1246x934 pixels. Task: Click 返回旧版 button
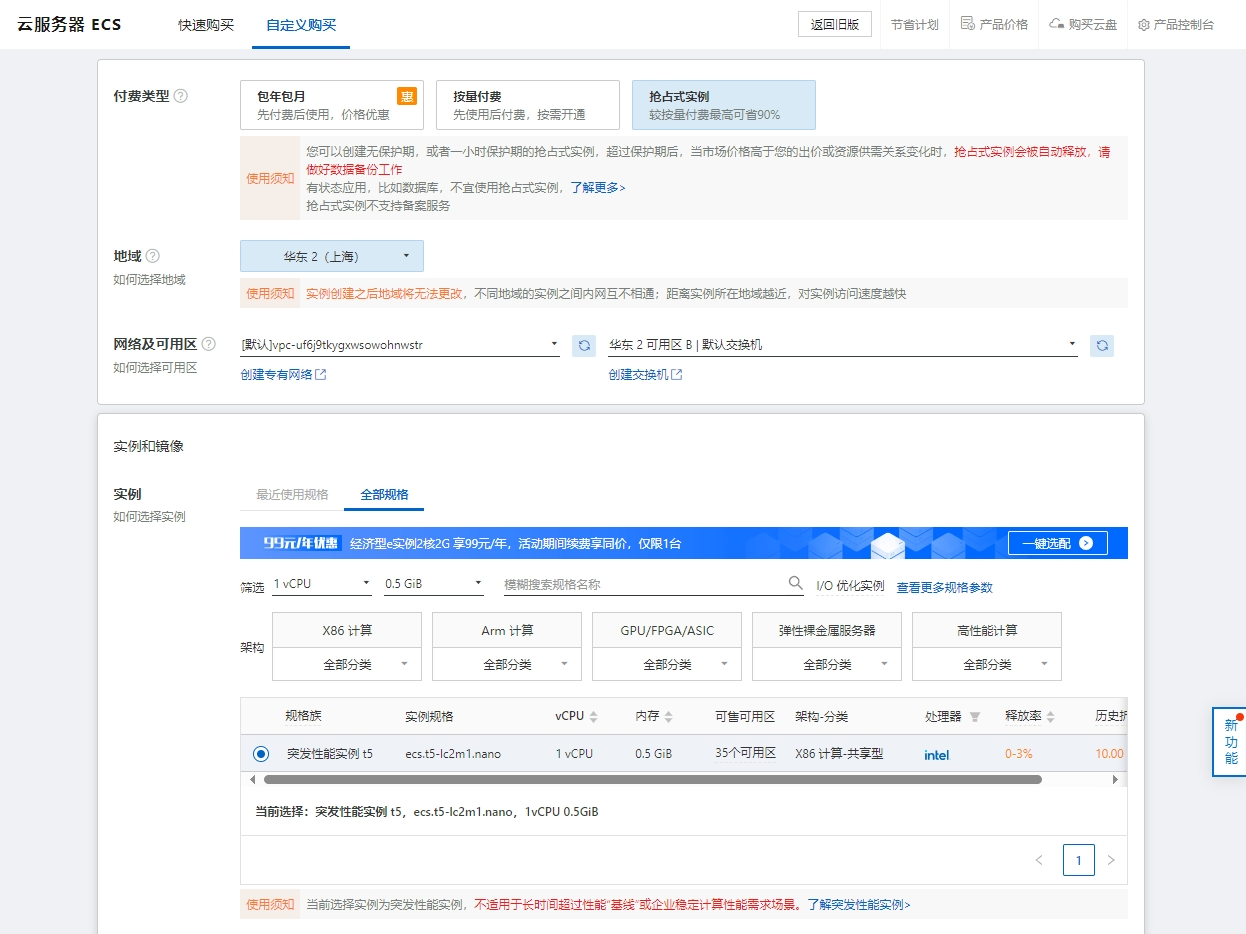coord(834,25)
